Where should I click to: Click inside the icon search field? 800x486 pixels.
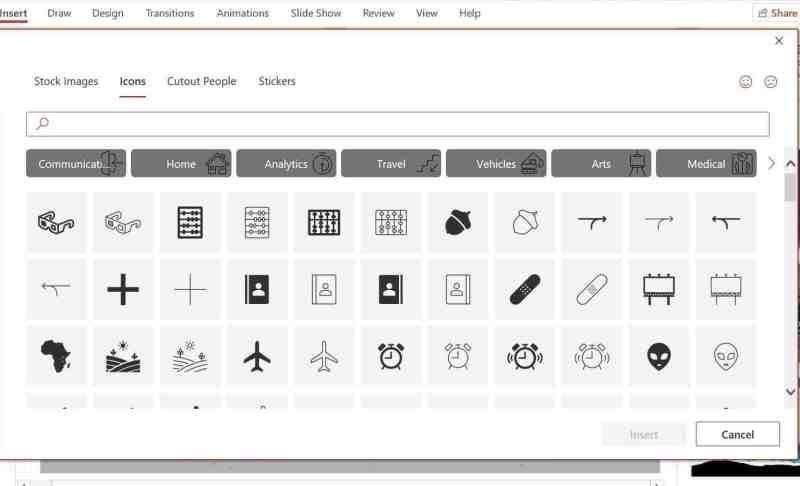click(398, 124)
